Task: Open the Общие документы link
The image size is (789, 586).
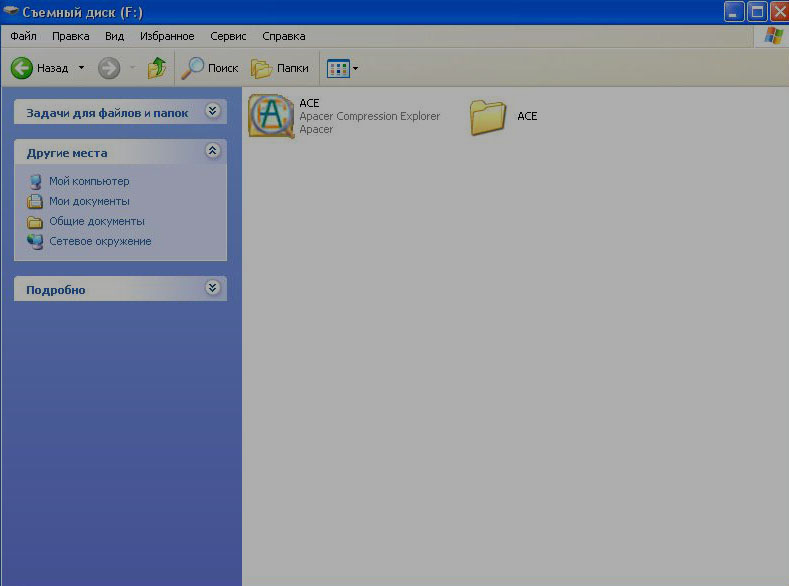Action: click(96, 221)
